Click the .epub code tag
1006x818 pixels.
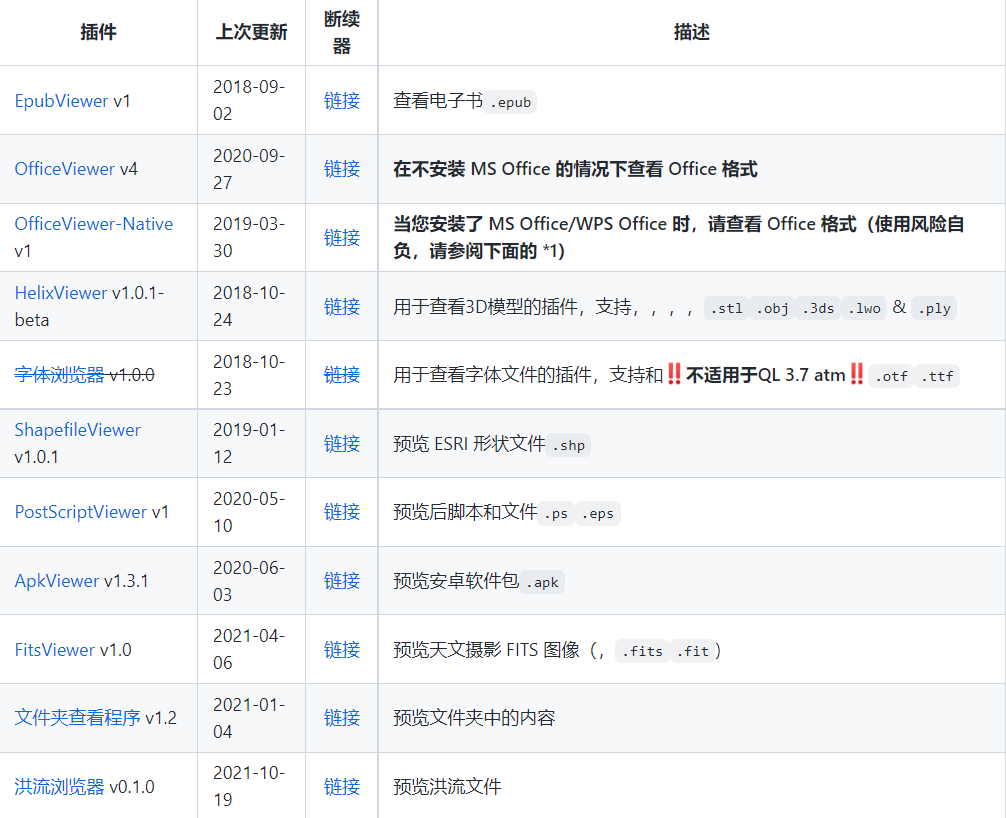[511, 103]
